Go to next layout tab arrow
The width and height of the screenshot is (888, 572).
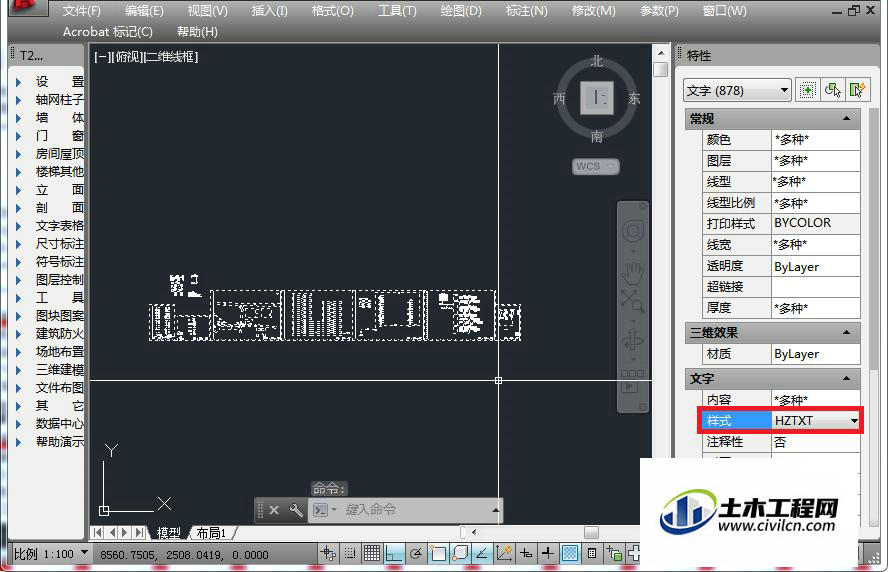(125, 532)
